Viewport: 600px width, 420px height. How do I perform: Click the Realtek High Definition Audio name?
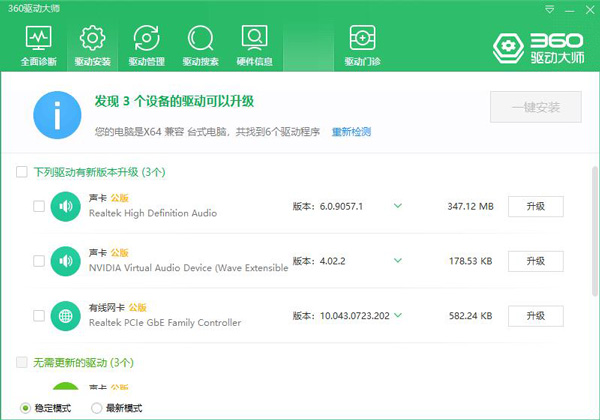(153, 213)
